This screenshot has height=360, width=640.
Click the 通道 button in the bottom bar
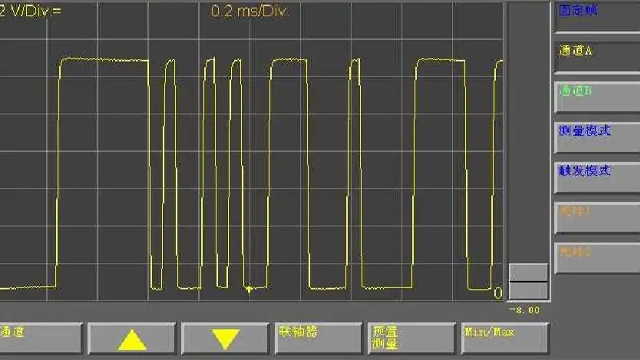(x=40, y=338)
